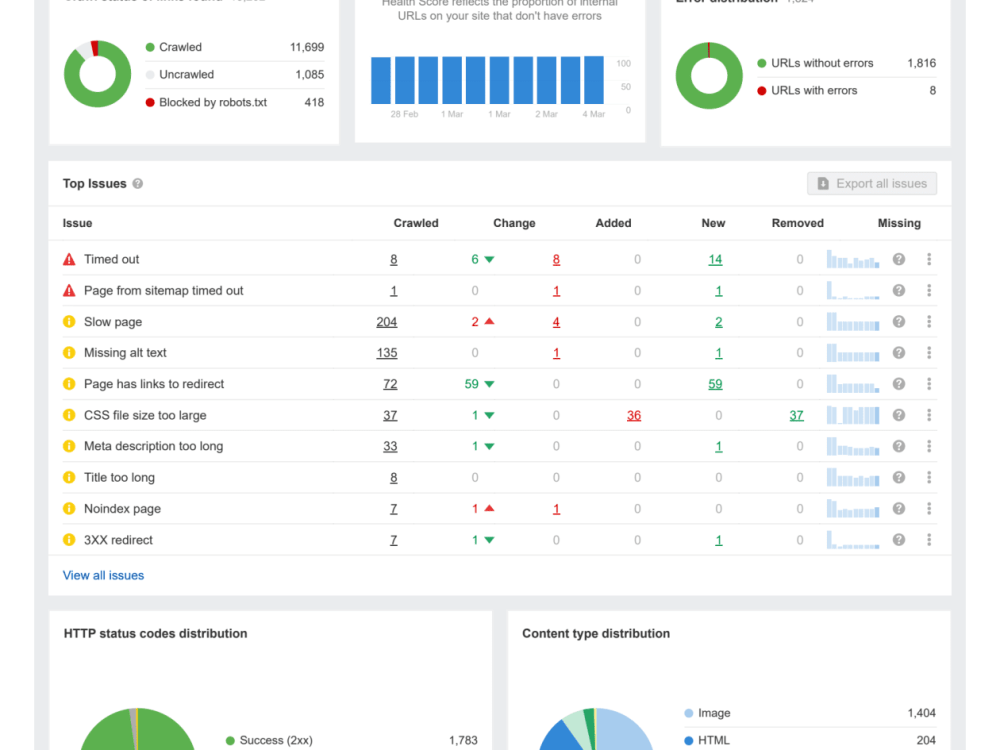Click added count 36 for CSS file size
Screen dimensions: 1000x750
click(633, 415)
